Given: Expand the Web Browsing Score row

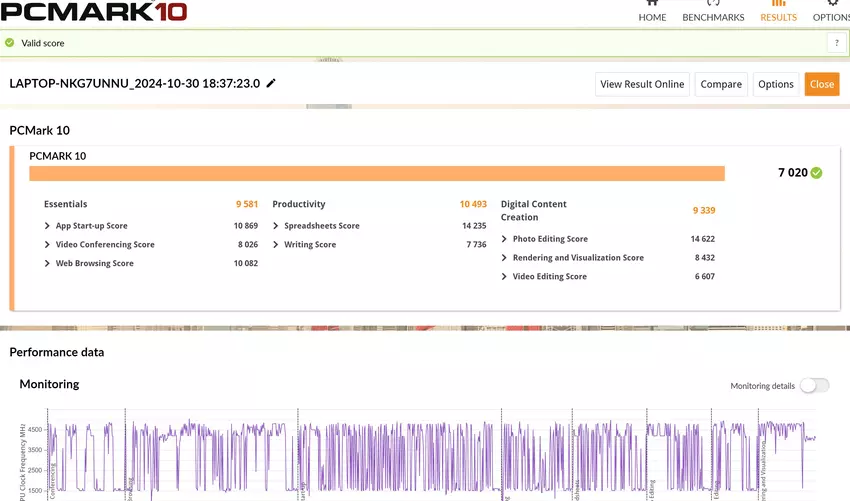Looking at the screenshot, I should coord(47,264).
